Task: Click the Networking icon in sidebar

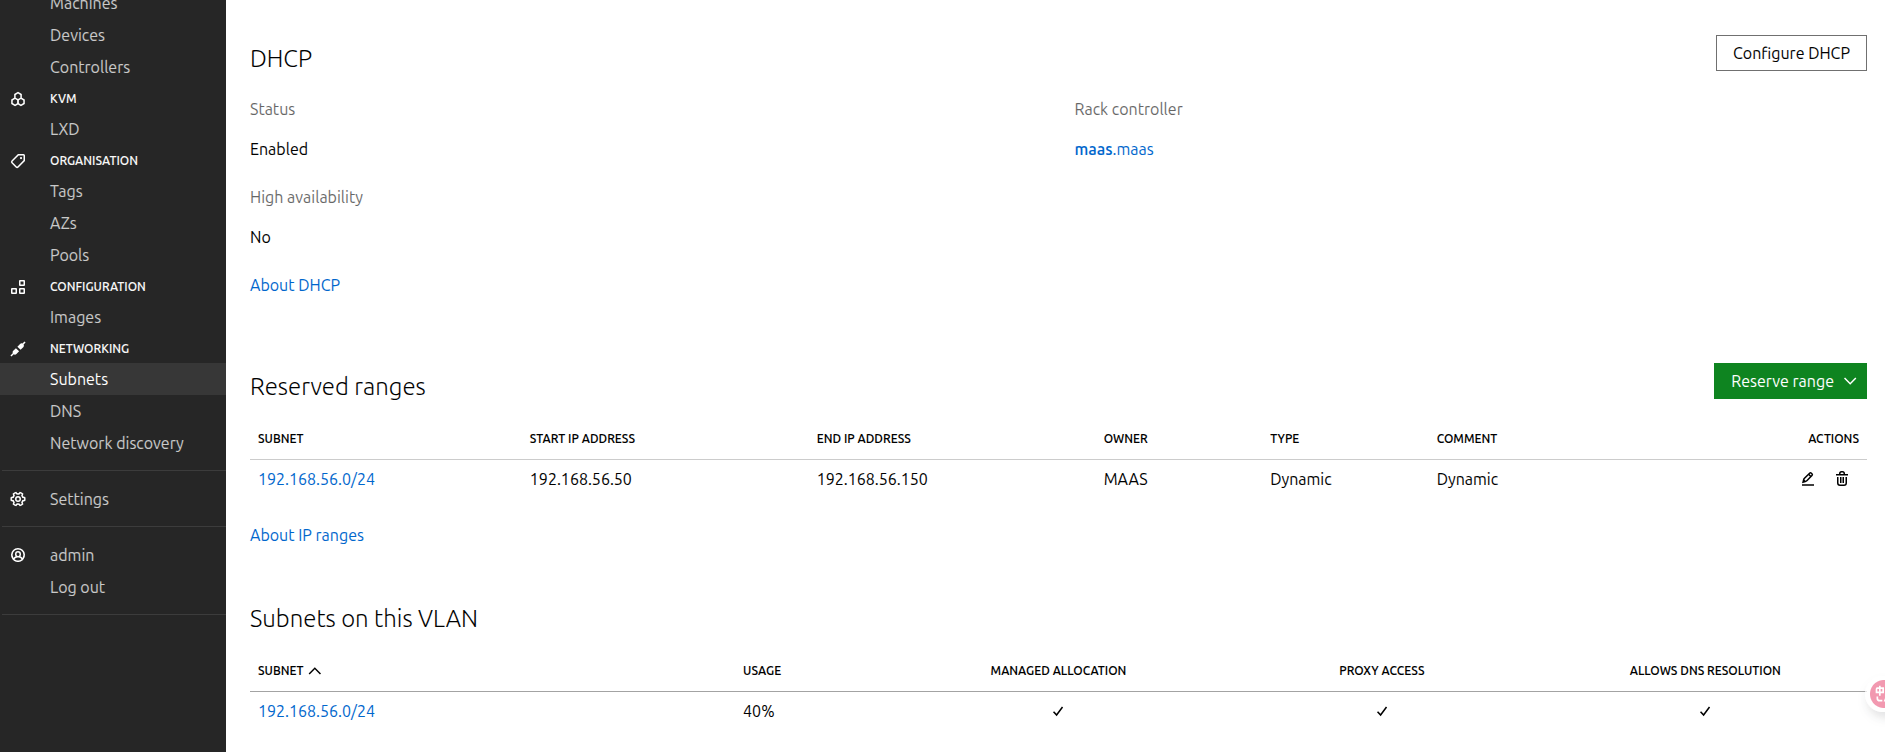Action: pos(18,349)
